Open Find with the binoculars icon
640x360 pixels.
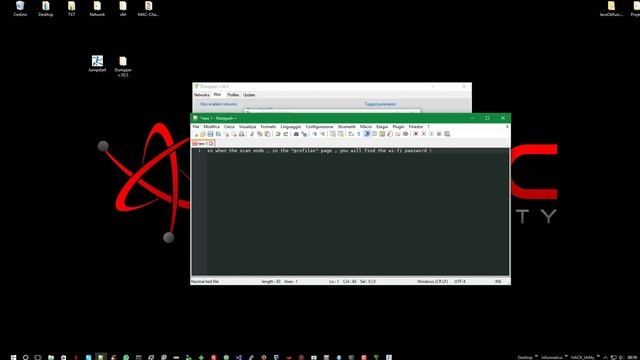click(x=296, y=134)
